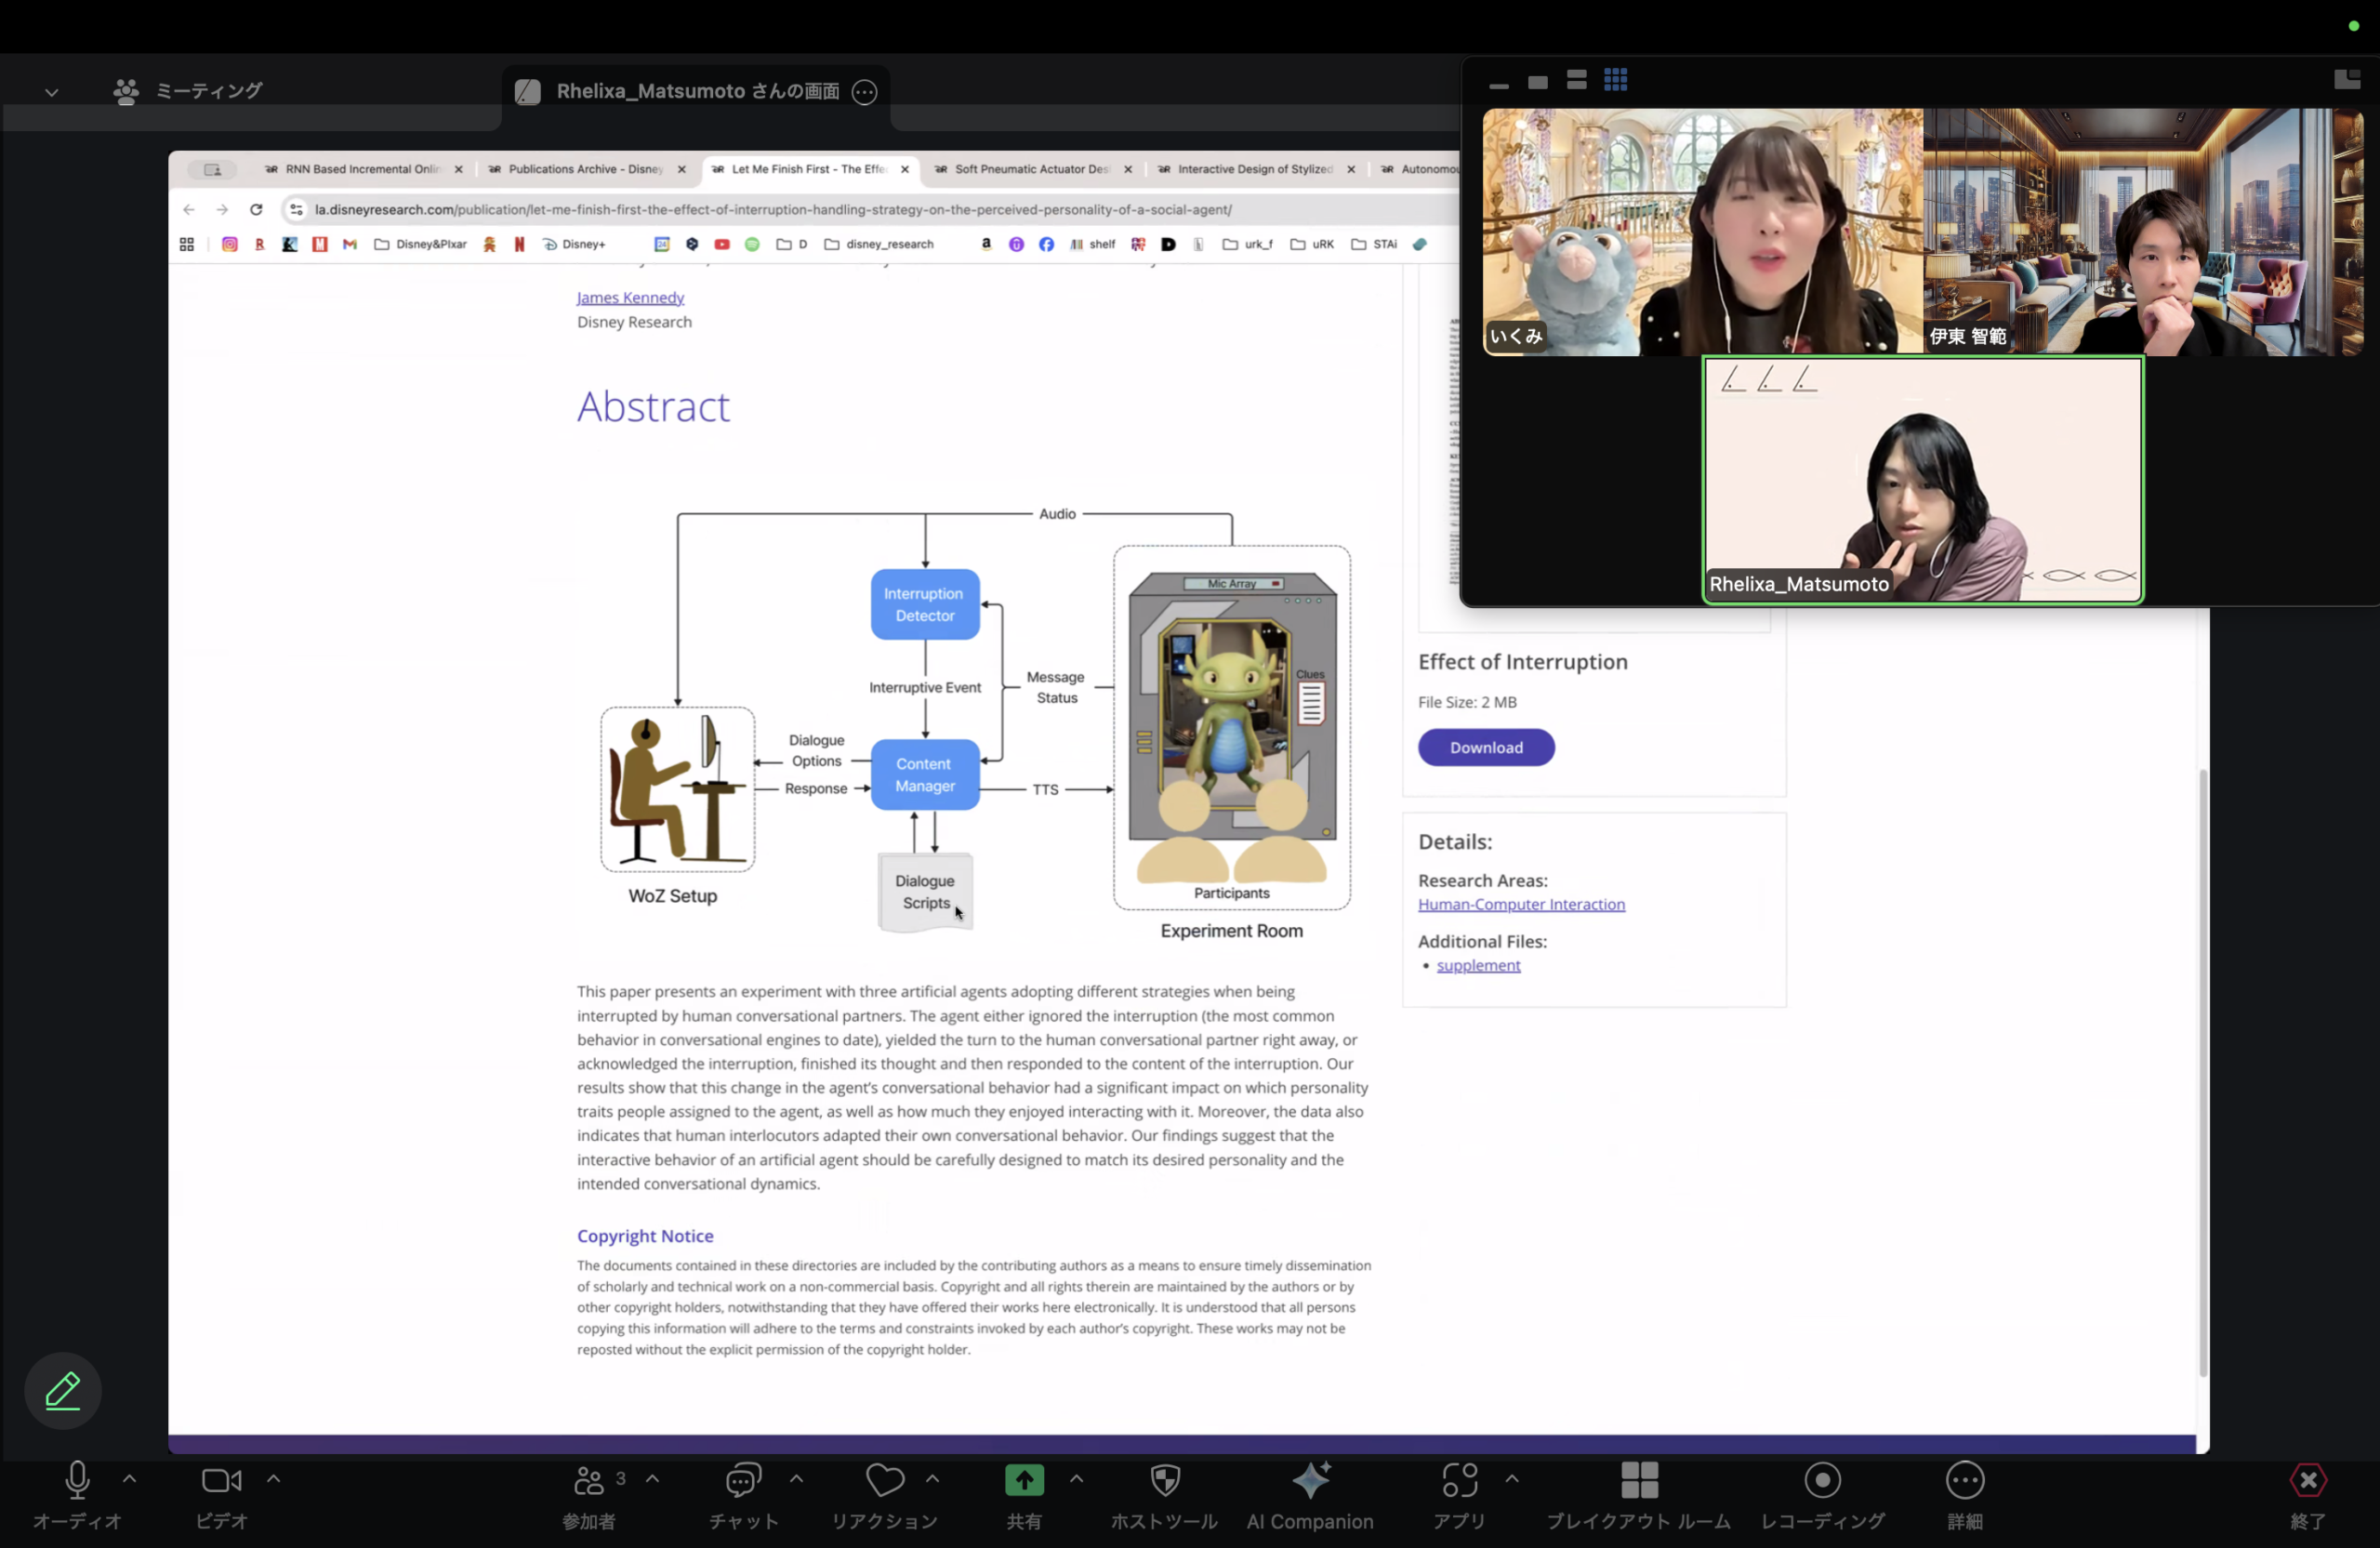This screenshot has width=2380, height=1548.
Task: Launch AI Companion sparkle icon
Action: (x=1311, y=1480)
